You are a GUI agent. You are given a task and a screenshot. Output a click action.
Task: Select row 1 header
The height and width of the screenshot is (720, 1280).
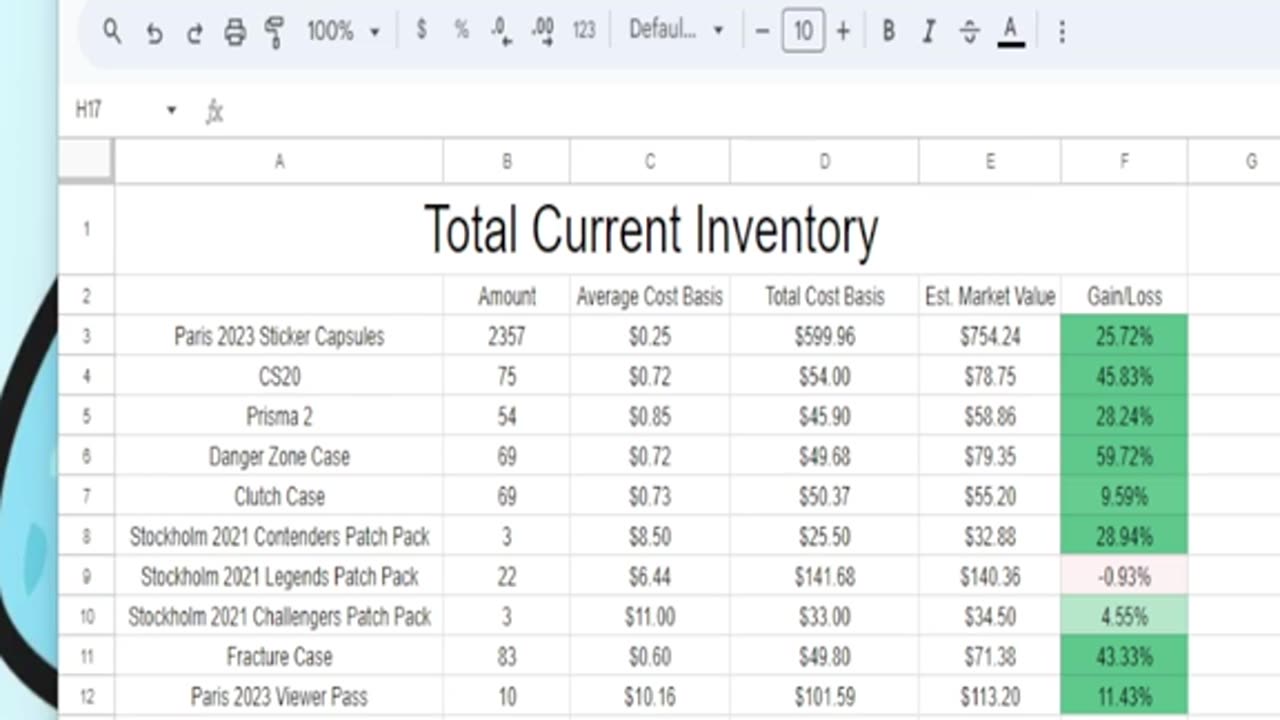[x=86, y=229]
